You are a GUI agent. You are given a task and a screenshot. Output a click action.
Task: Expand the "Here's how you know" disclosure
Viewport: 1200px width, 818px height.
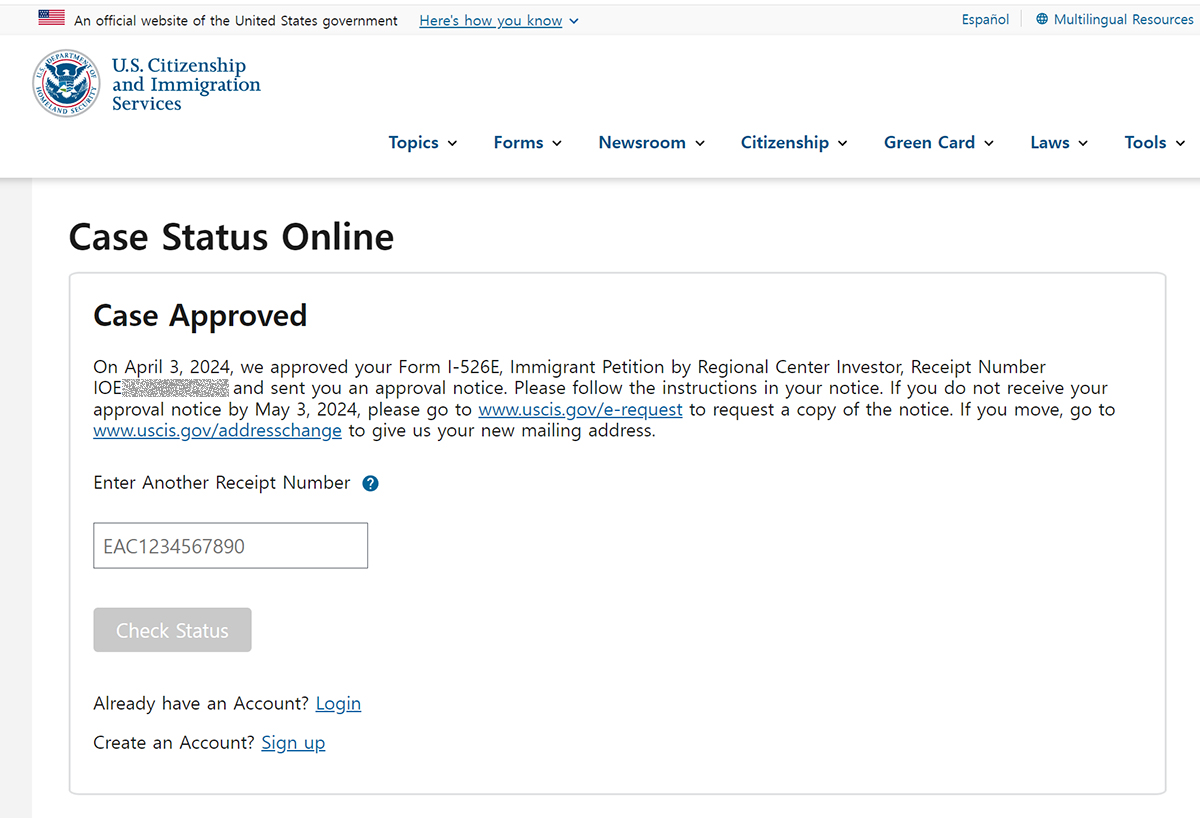click(499, 20)
